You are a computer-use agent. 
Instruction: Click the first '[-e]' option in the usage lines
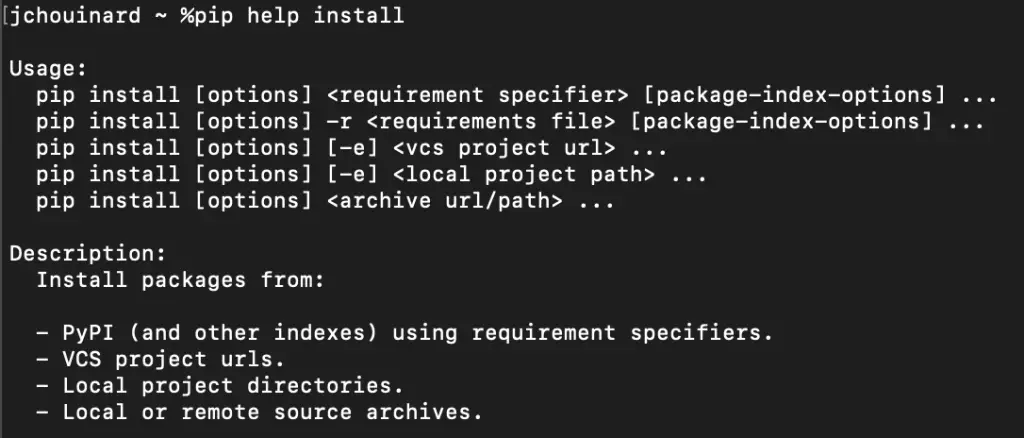pyautogui.click(x=352, y=148)
